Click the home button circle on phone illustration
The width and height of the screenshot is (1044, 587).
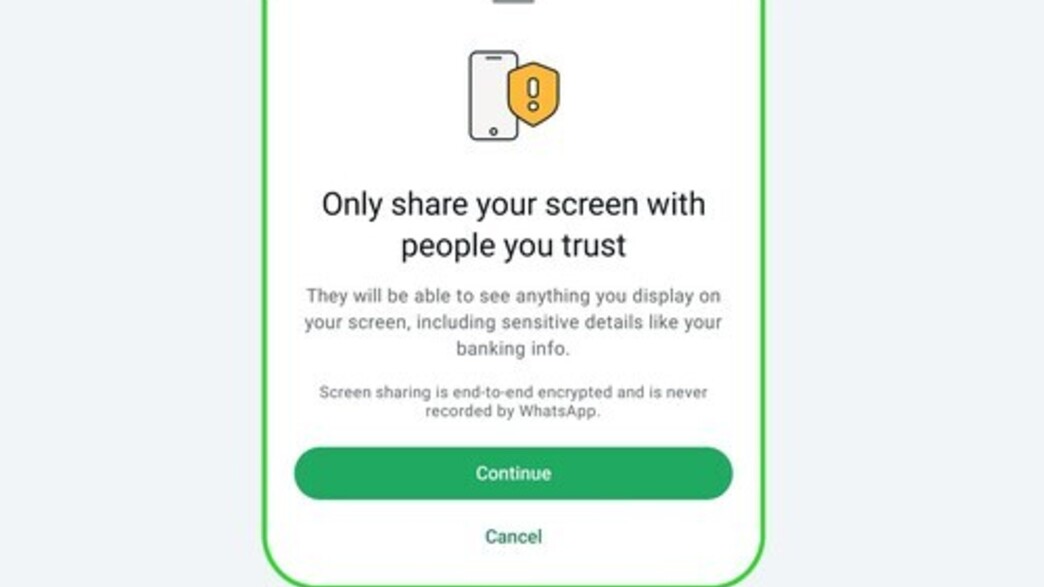pos(493,131)
